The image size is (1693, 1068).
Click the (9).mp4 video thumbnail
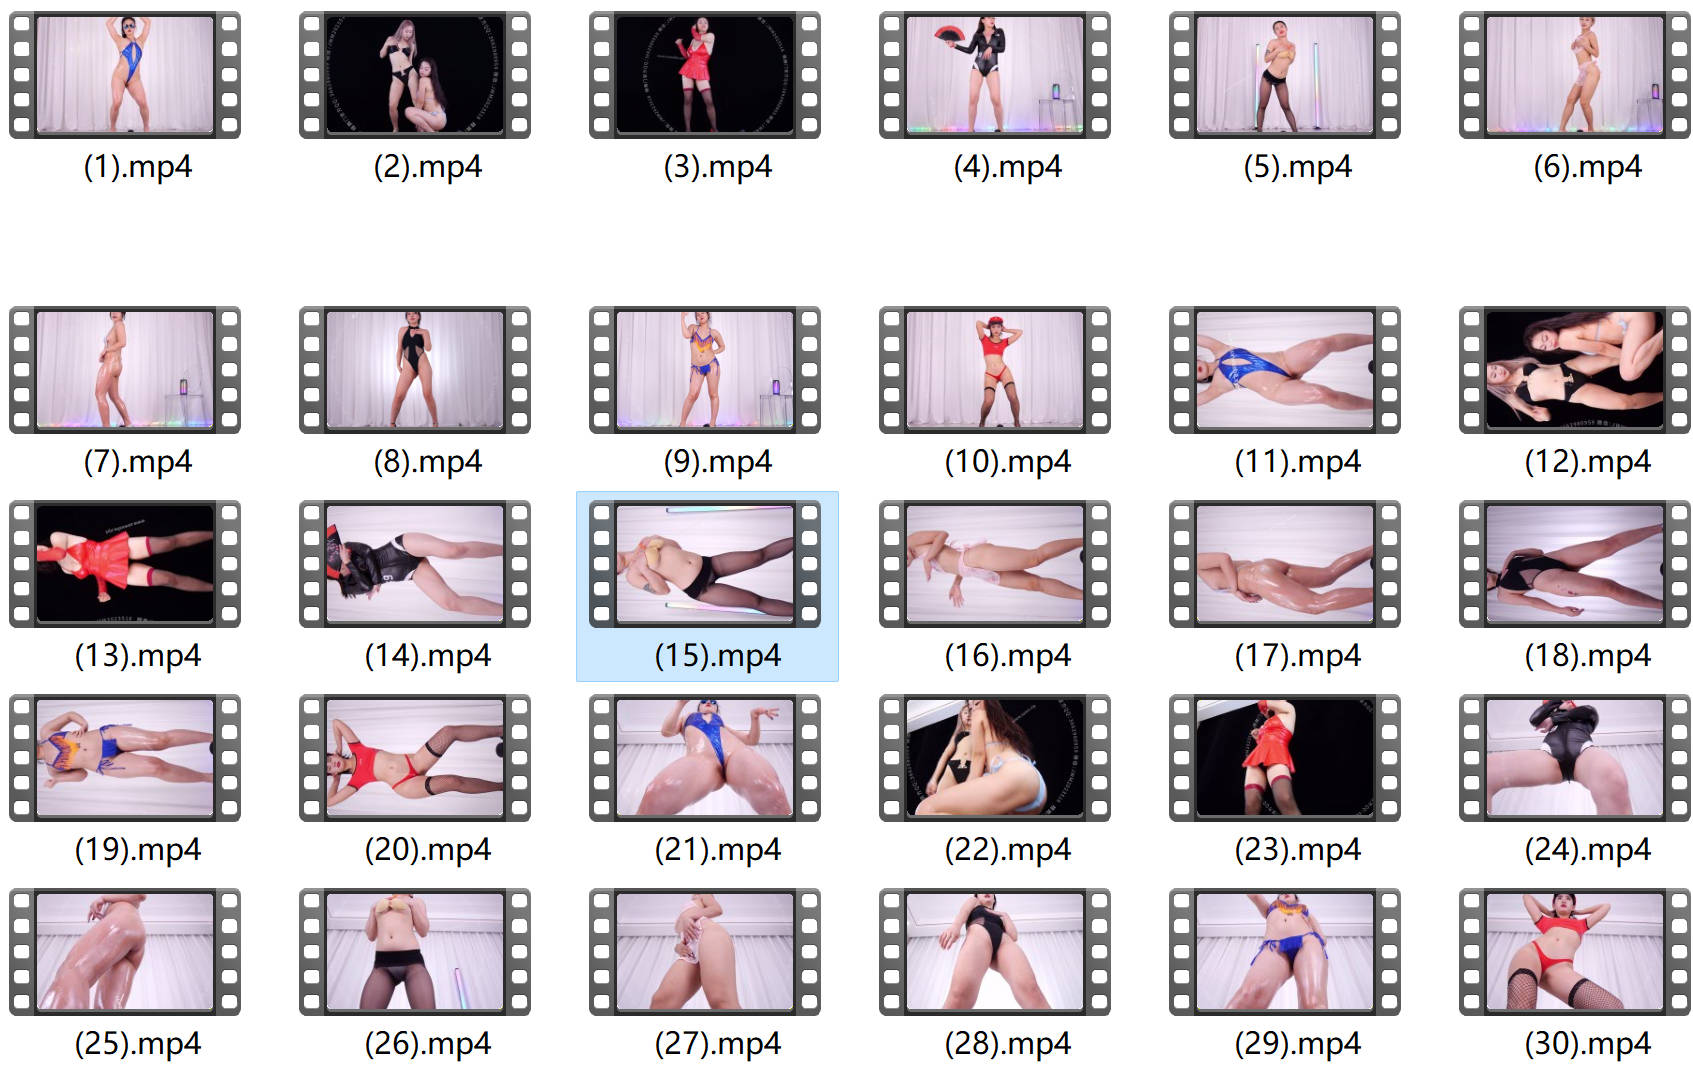[x=705, y=370]
